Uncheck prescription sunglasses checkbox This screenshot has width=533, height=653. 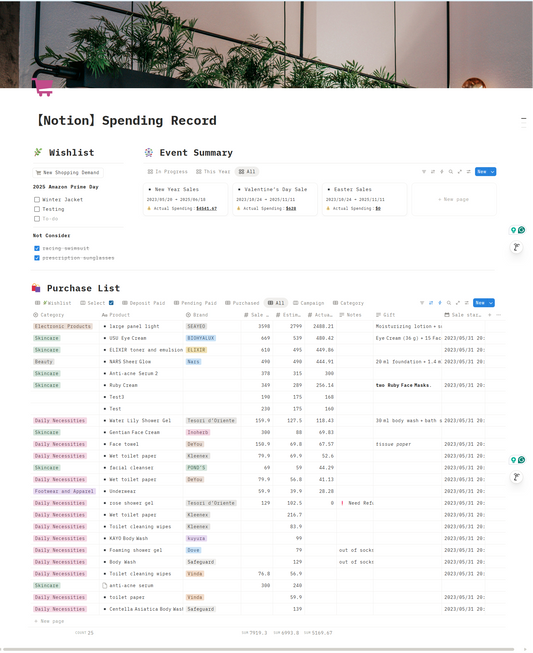click(x=37, y=258)
